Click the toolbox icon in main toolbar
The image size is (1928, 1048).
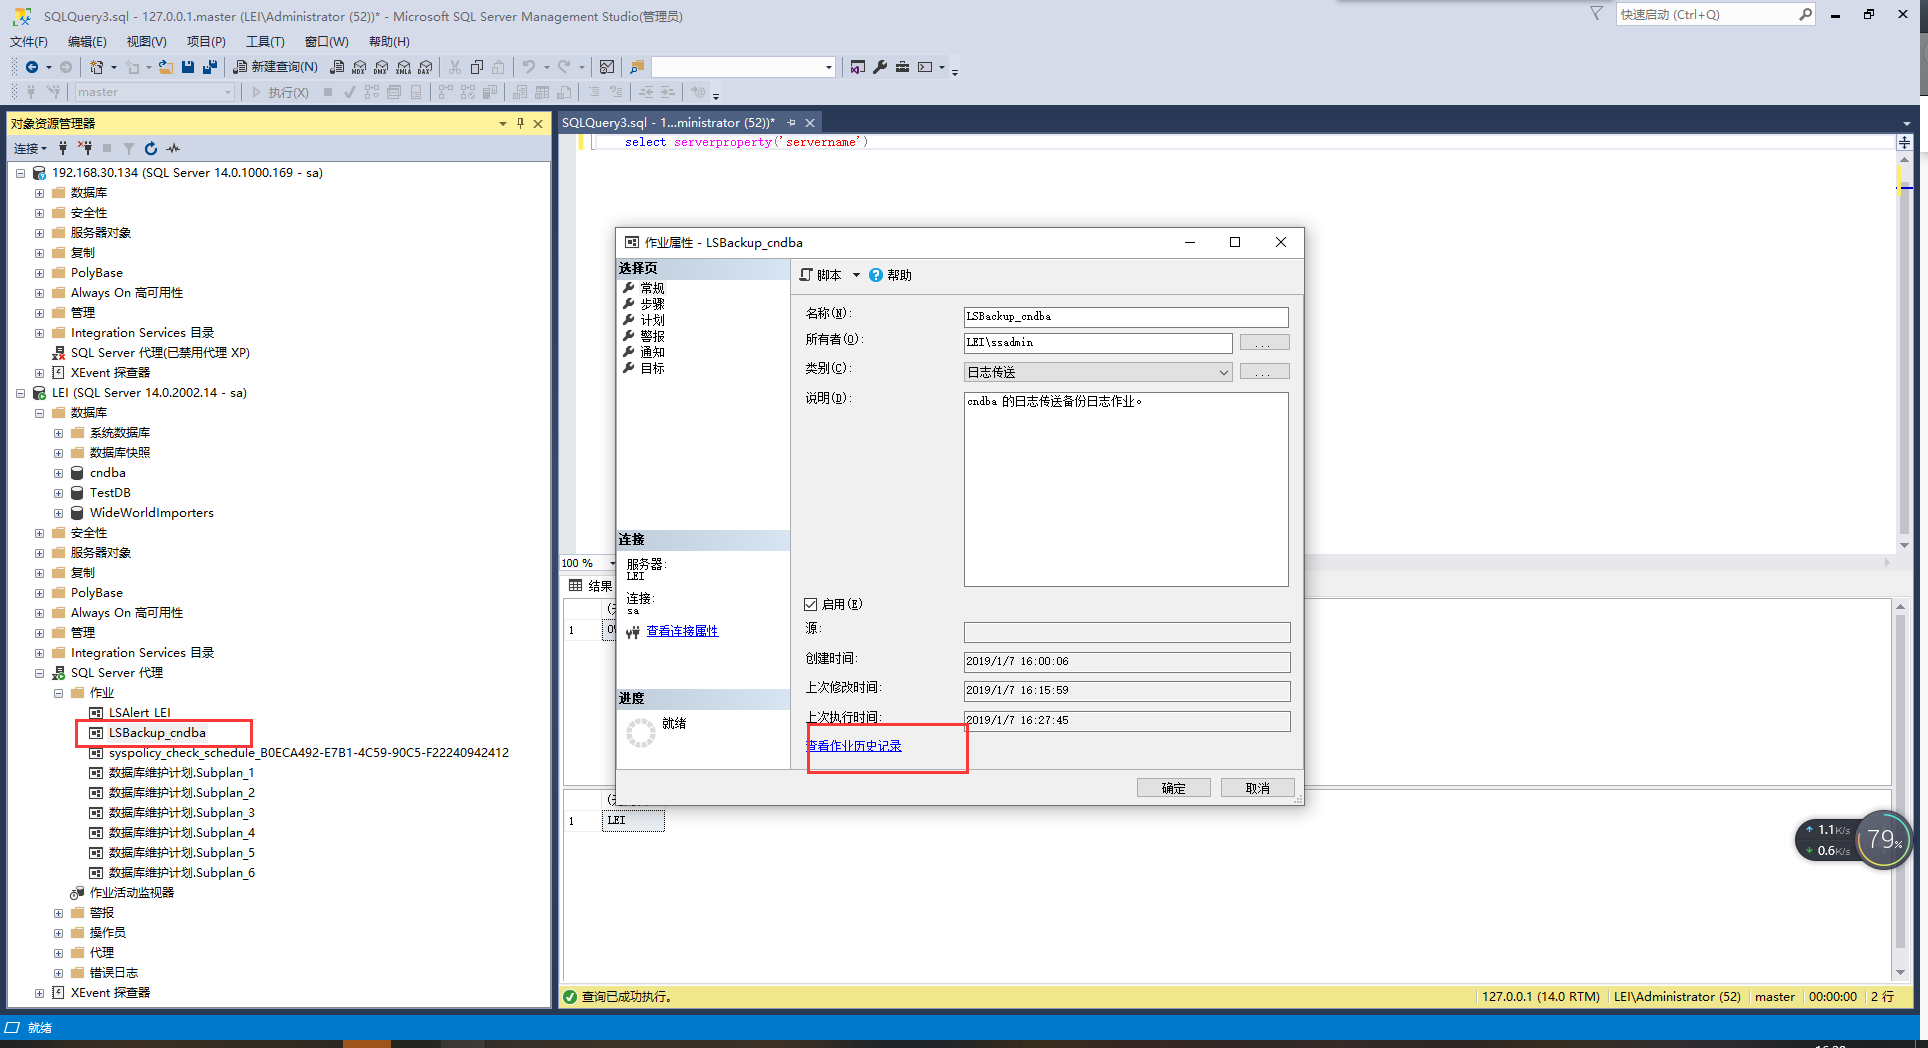tap(902, 67)
